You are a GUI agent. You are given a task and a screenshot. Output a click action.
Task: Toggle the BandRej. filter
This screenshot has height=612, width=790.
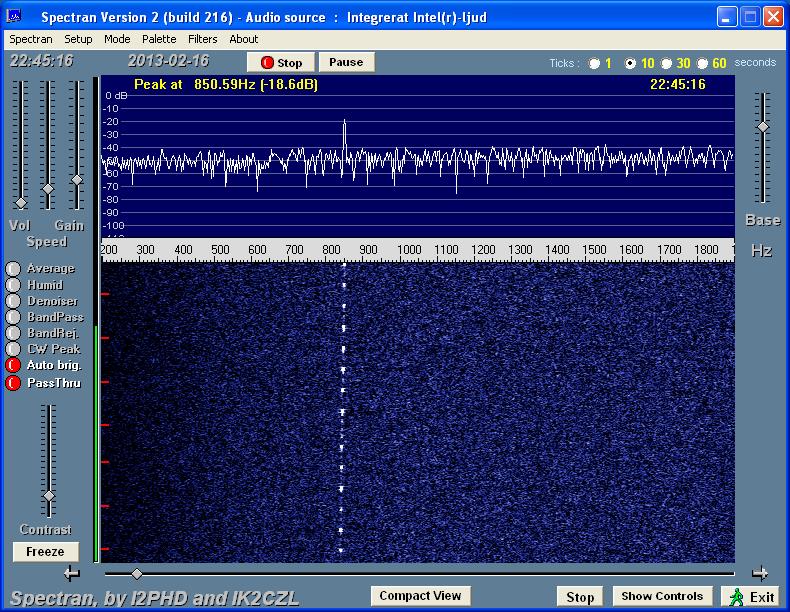click(13, 333)
